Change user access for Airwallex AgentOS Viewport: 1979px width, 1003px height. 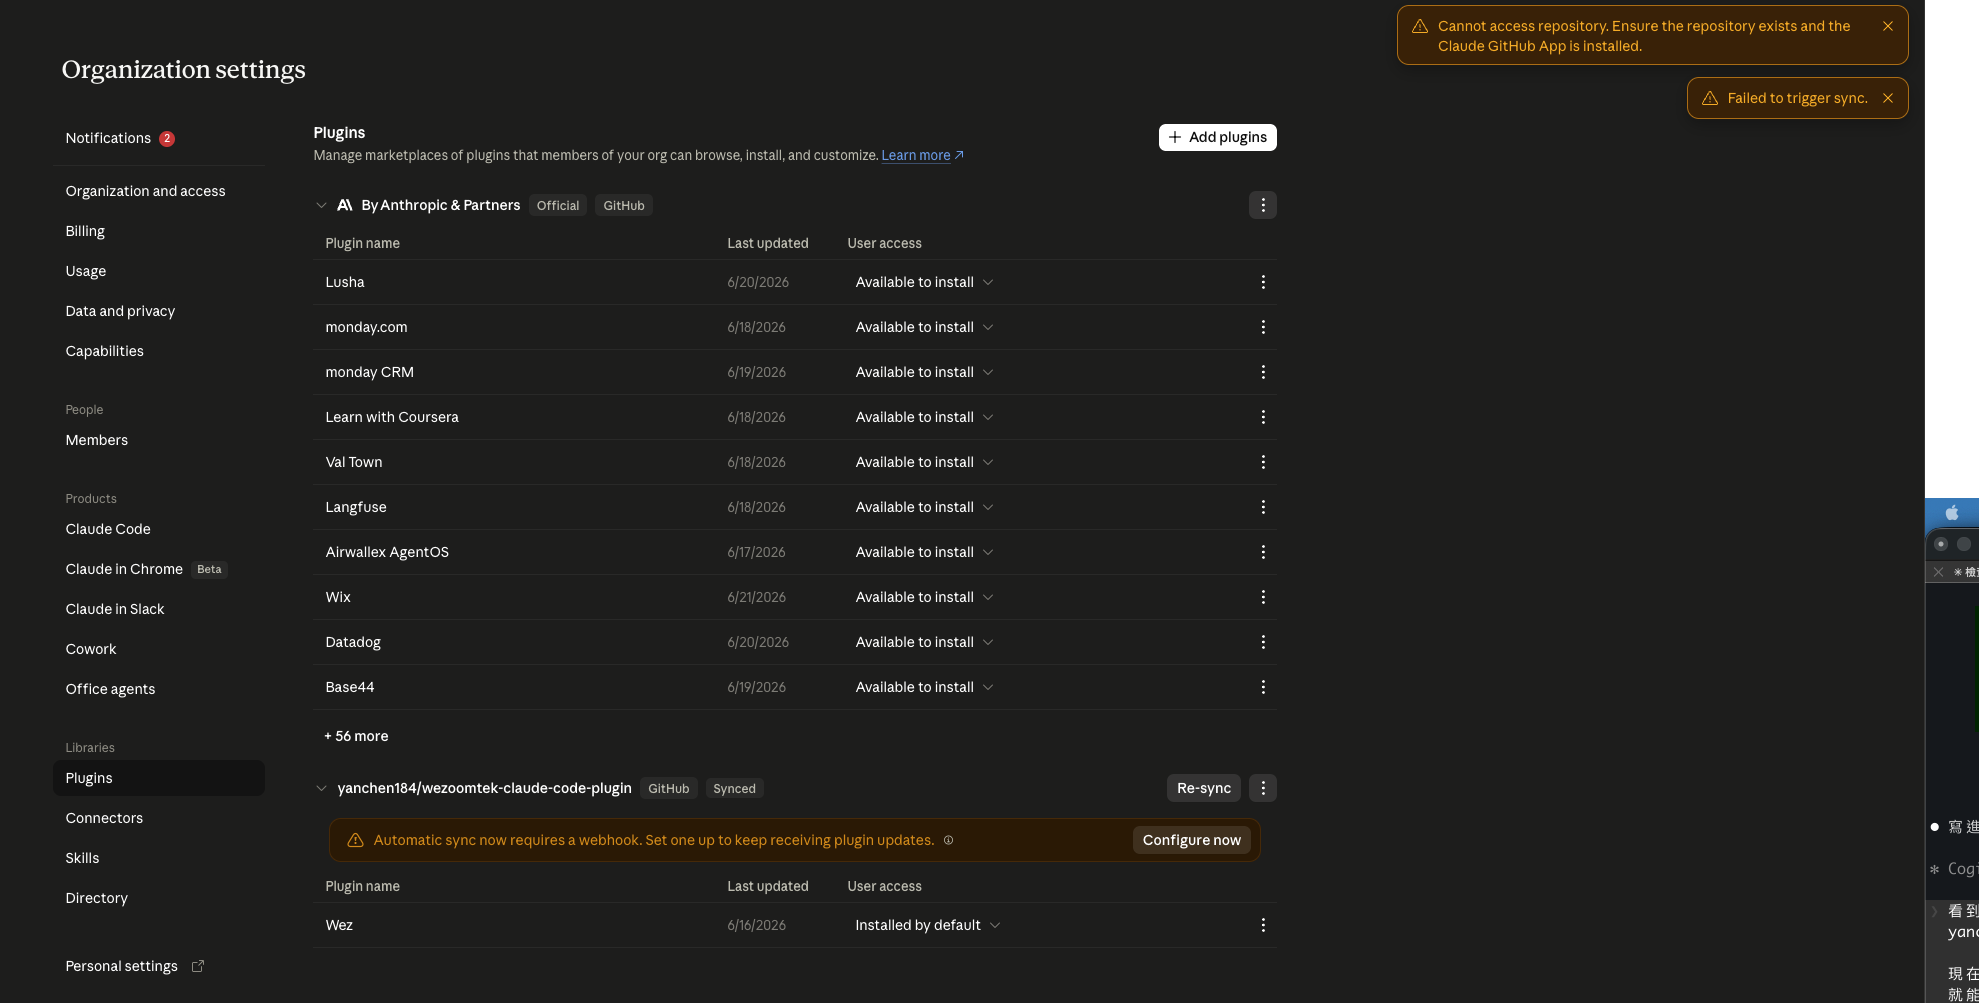(x=924, y=552)
